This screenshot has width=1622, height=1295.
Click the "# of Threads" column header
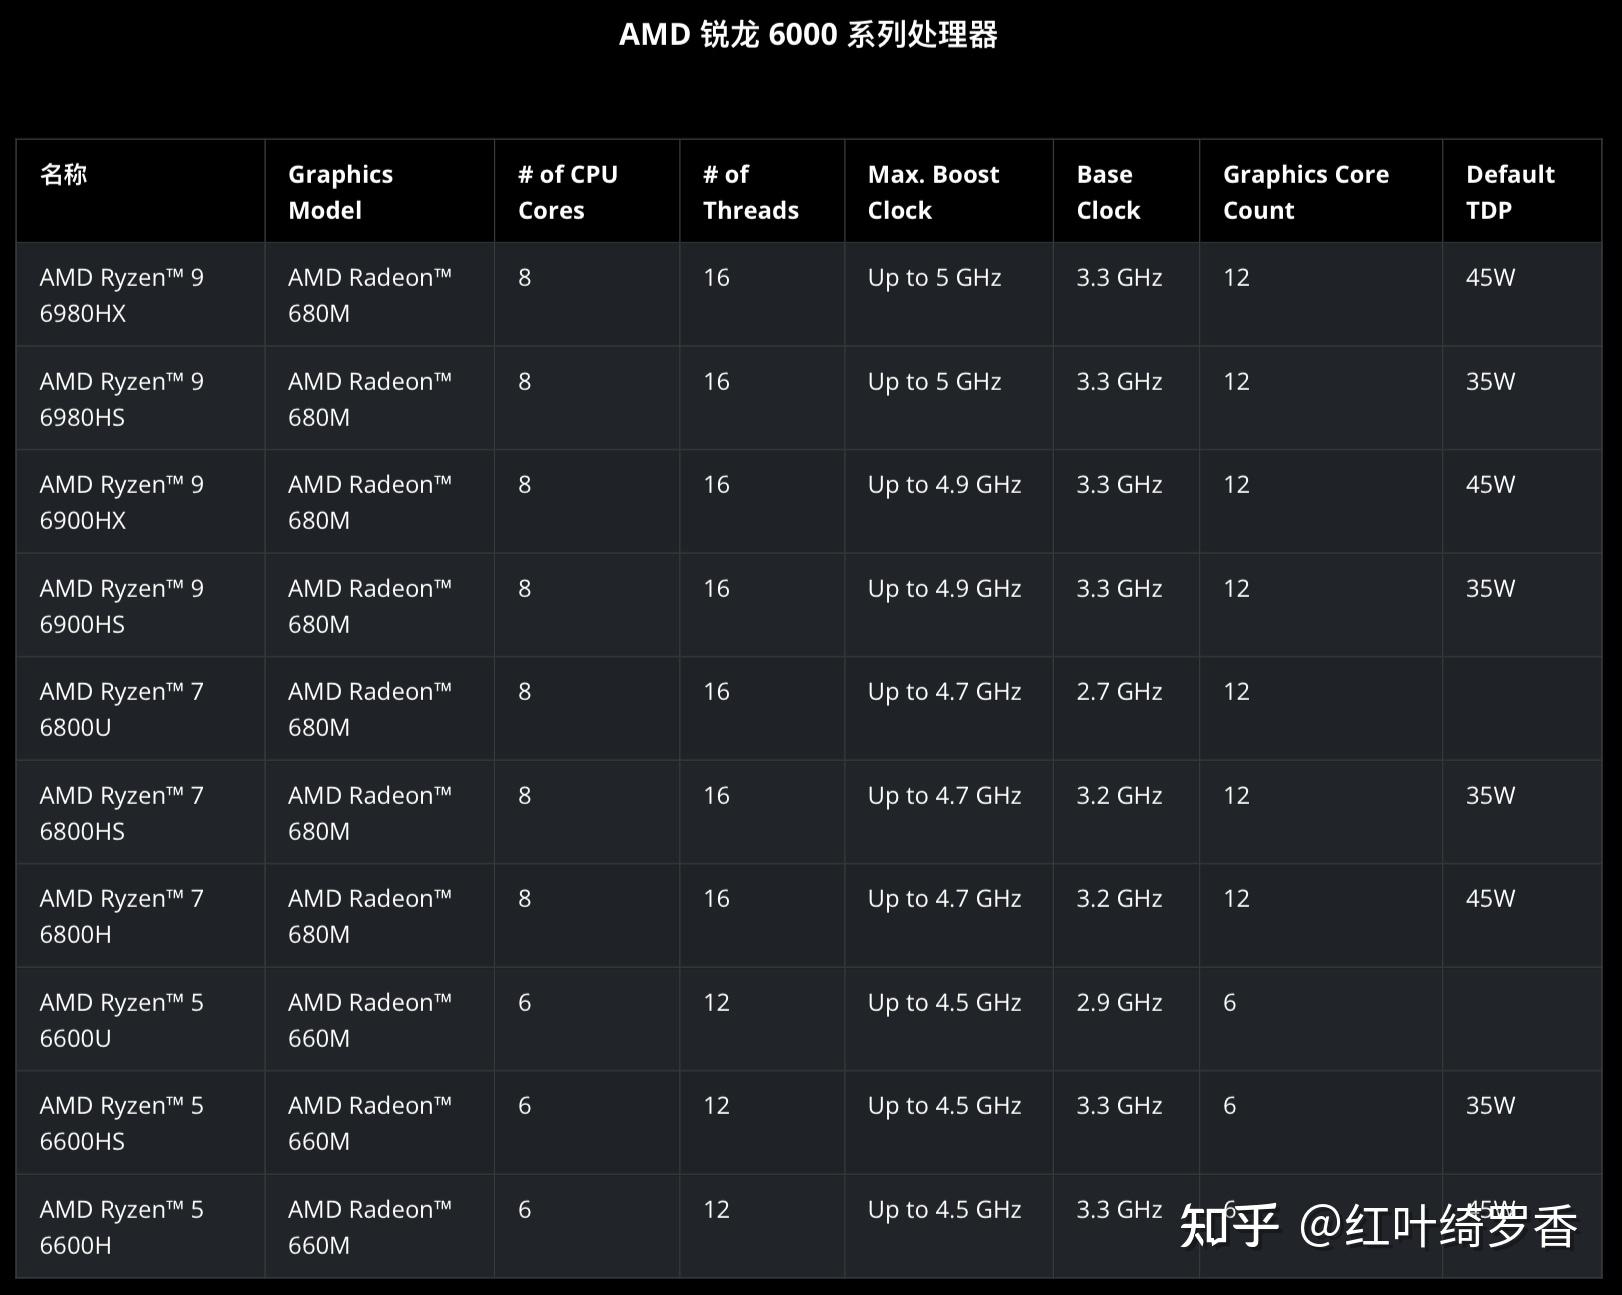pos(750,192)
